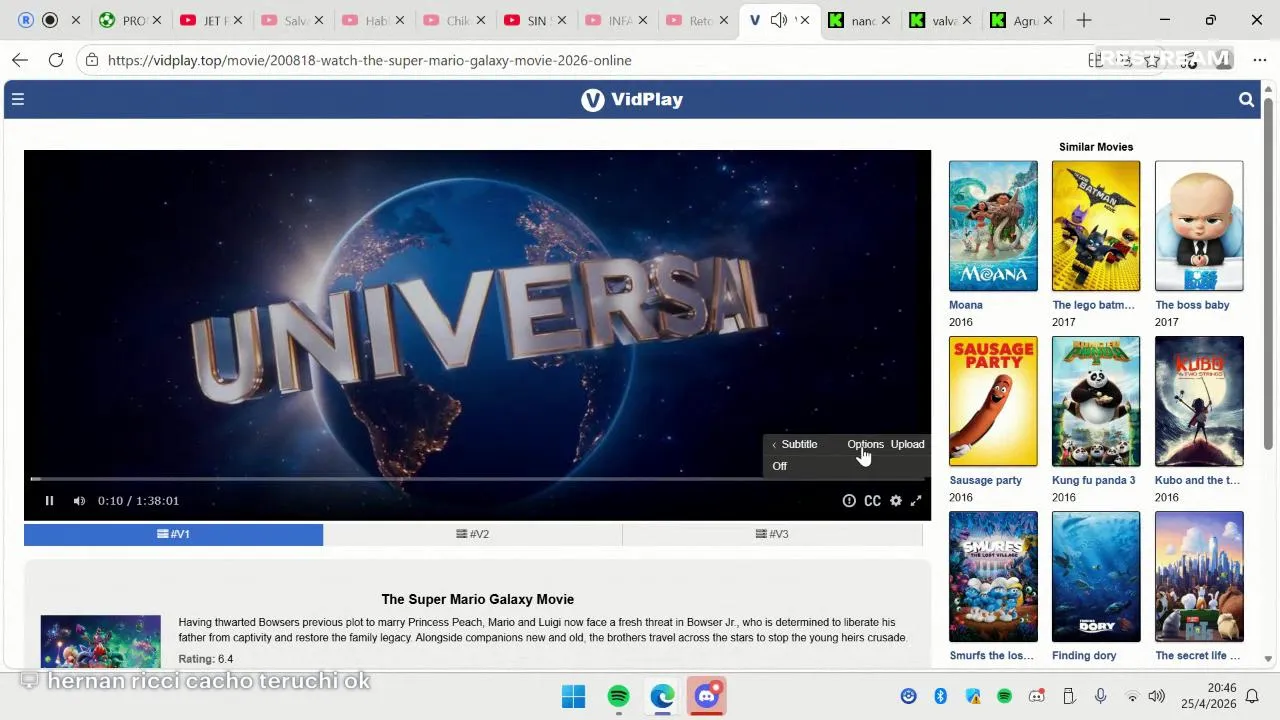Click "The Super Mario Galaxy Movie" heading
Screen dimensions: 1280x720
pos(477,599)
